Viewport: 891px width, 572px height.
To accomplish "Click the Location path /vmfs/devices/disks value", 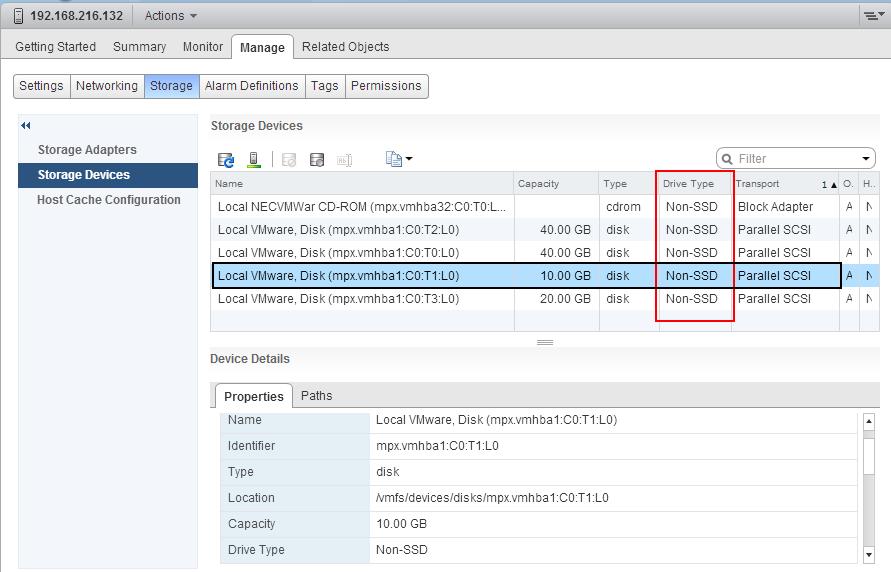I will pos(492,498).
